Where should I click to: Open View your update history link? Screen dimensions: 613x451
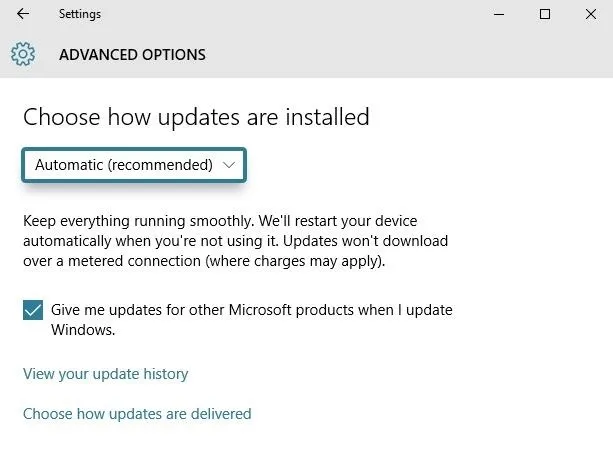pyautogui.click(x=106, y=374)
